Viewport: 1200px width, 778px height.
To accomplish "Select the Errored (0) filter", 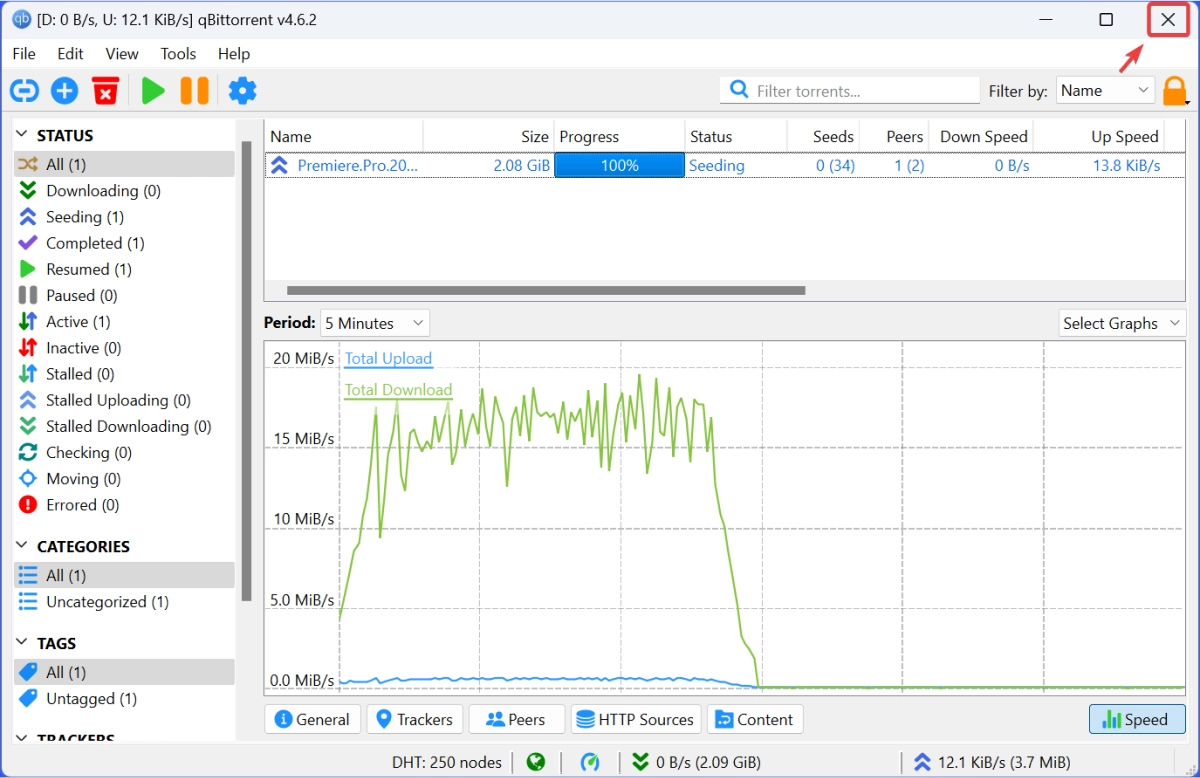I will point(124,505).
